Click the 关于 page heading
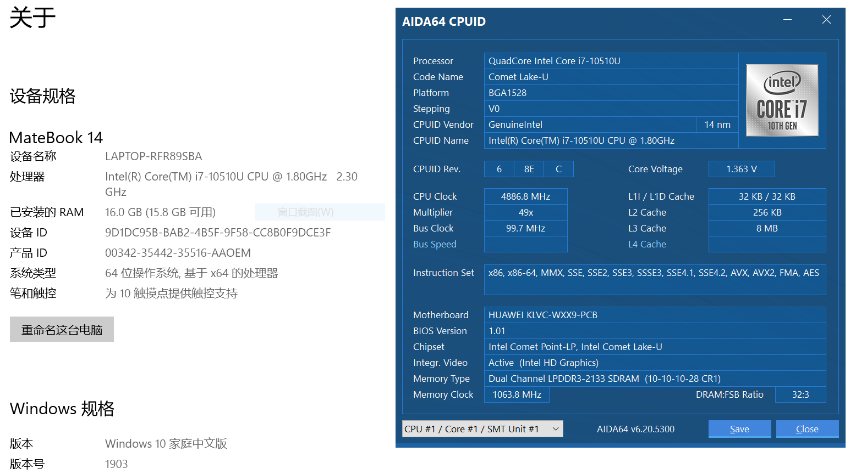The height and width of the screenshot is (474, 867). [x=33, y=18]
